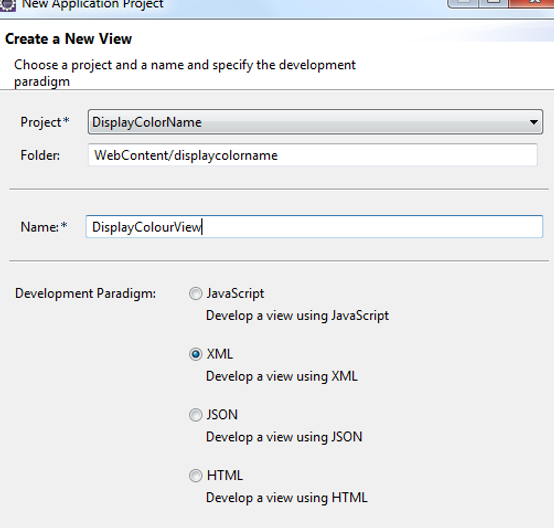Image resolution: width=554 pixels, height=528 pixels.
Task: Select the JavaScript radio button
Action: tap(195, 293)
